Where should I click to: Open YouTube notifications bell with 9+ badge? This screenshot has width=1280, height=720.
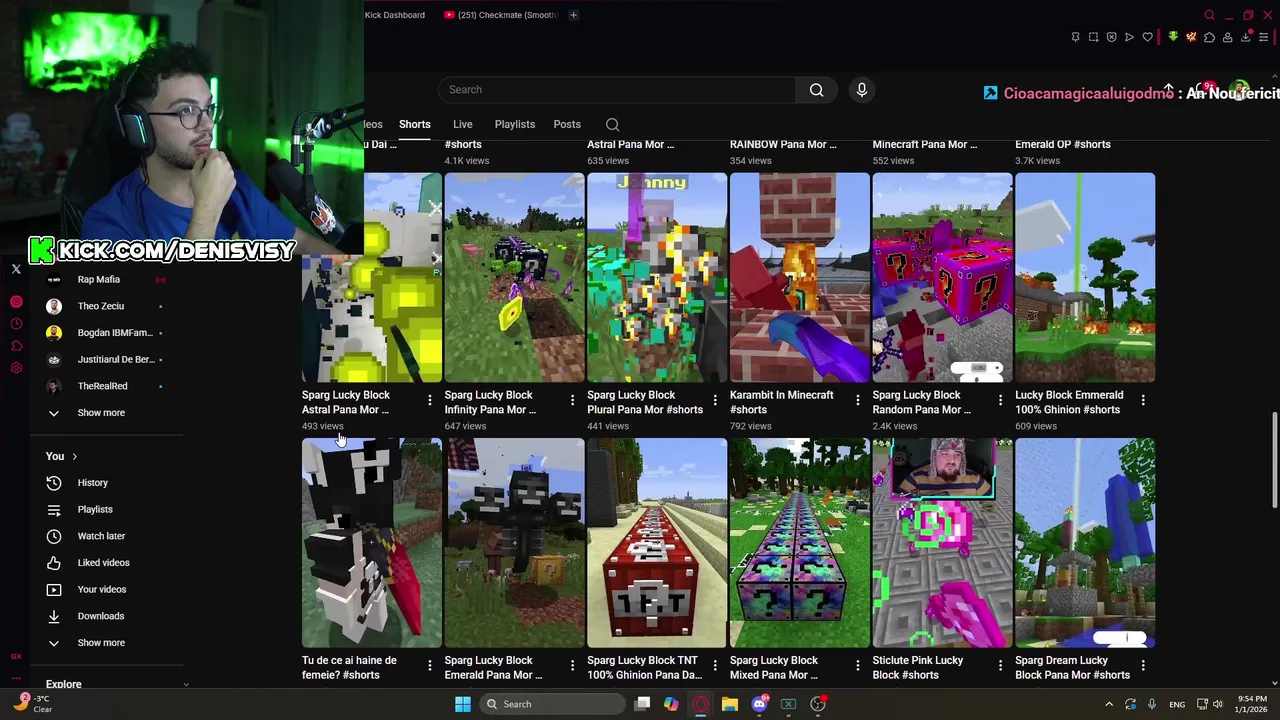[1205, 90]
